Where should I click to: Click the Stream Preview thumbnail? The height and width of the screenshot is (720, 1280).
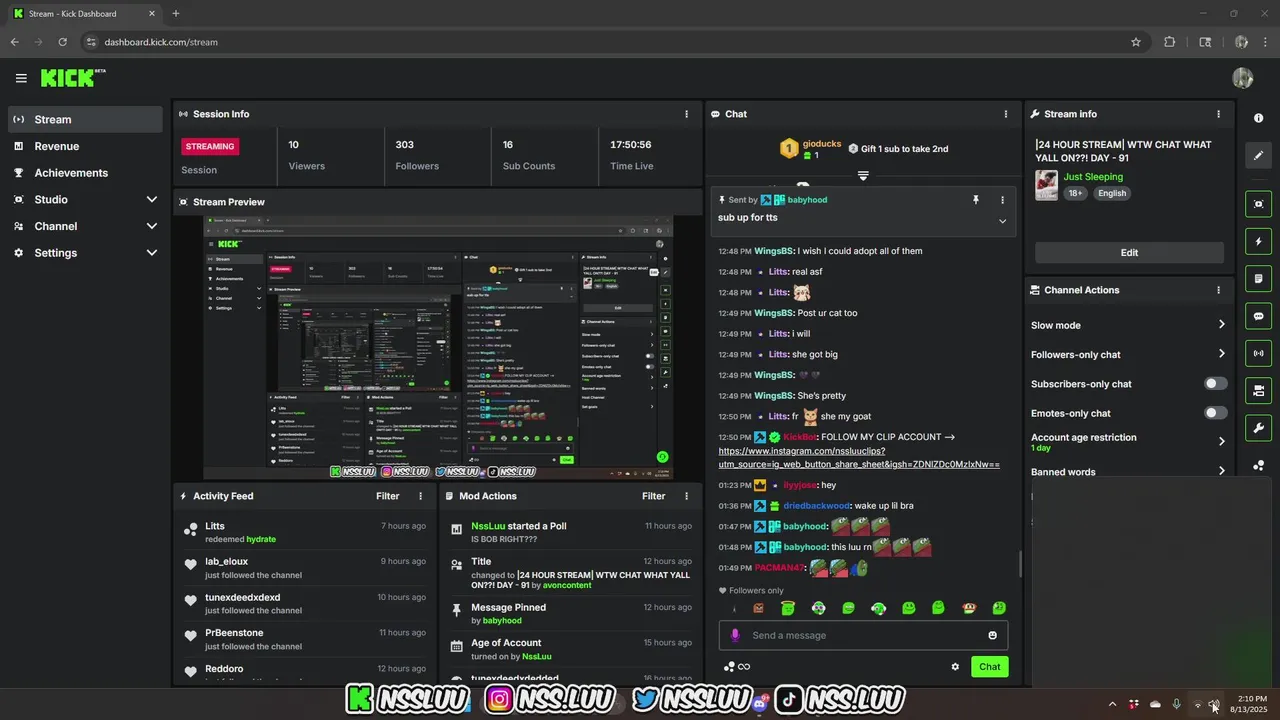click(x=438, y=348)
